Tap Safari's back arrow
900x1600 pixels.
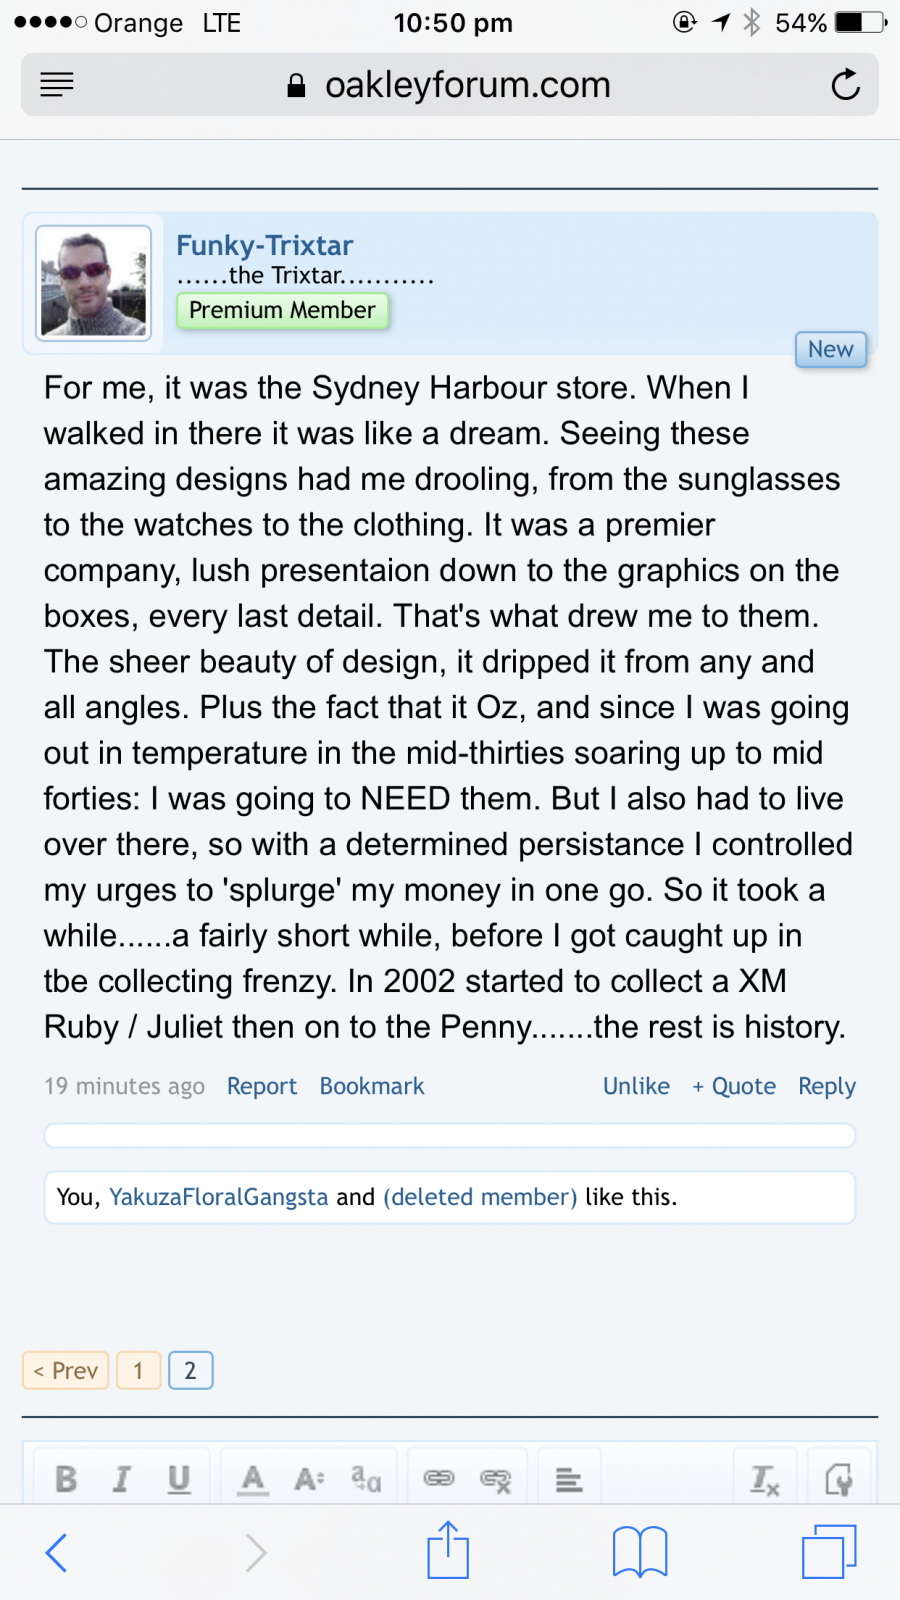pyautogui.click(x=57, y=1552)
